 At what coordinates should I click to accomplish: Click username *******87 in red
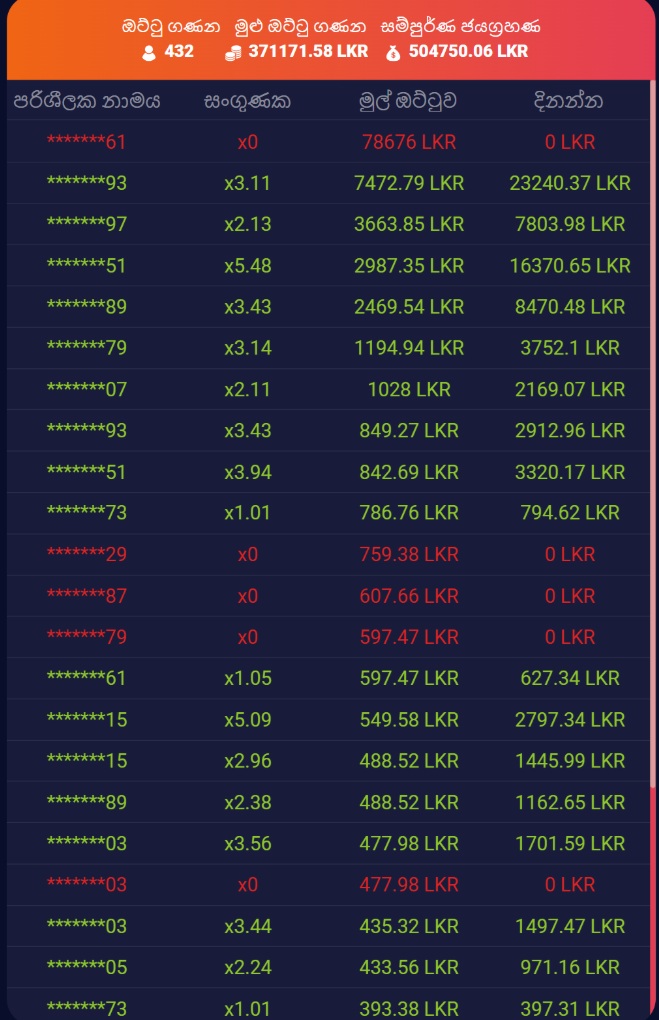[x=87, y=596]
